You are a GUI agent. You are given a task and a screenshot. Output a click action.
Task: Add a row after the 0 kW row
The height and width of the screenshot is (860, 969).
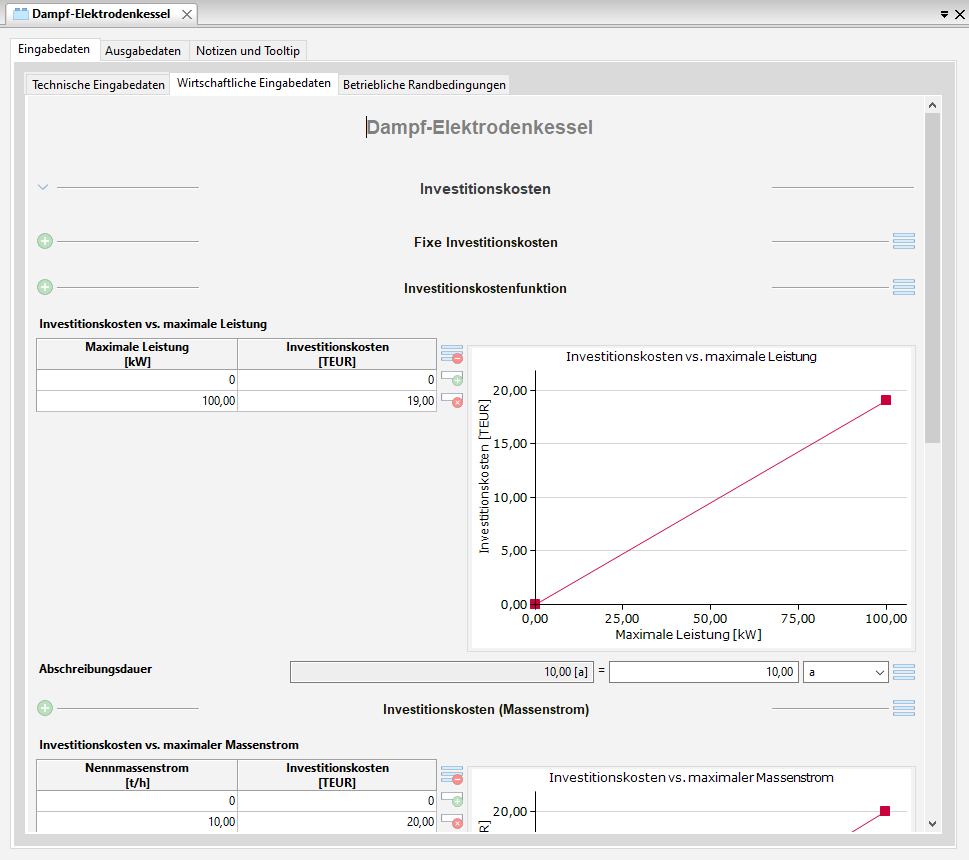pos(452,379)
